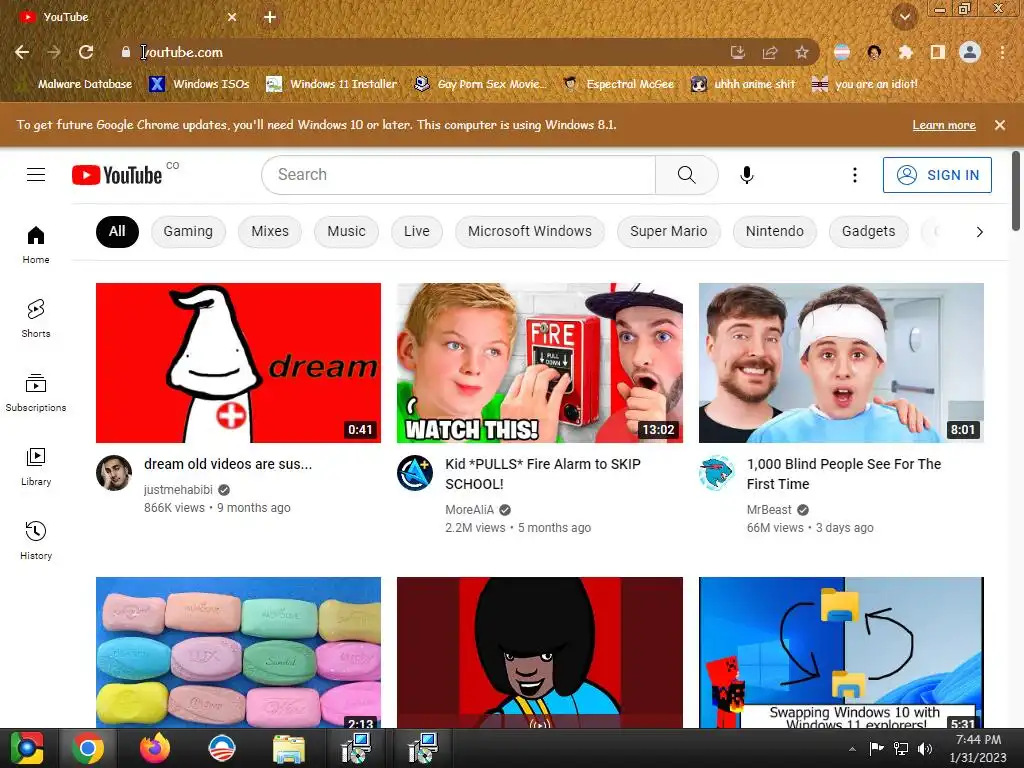Open File Explorer from the taskbar
Screen dimensions: 1024x768
[x=288, y=748]
